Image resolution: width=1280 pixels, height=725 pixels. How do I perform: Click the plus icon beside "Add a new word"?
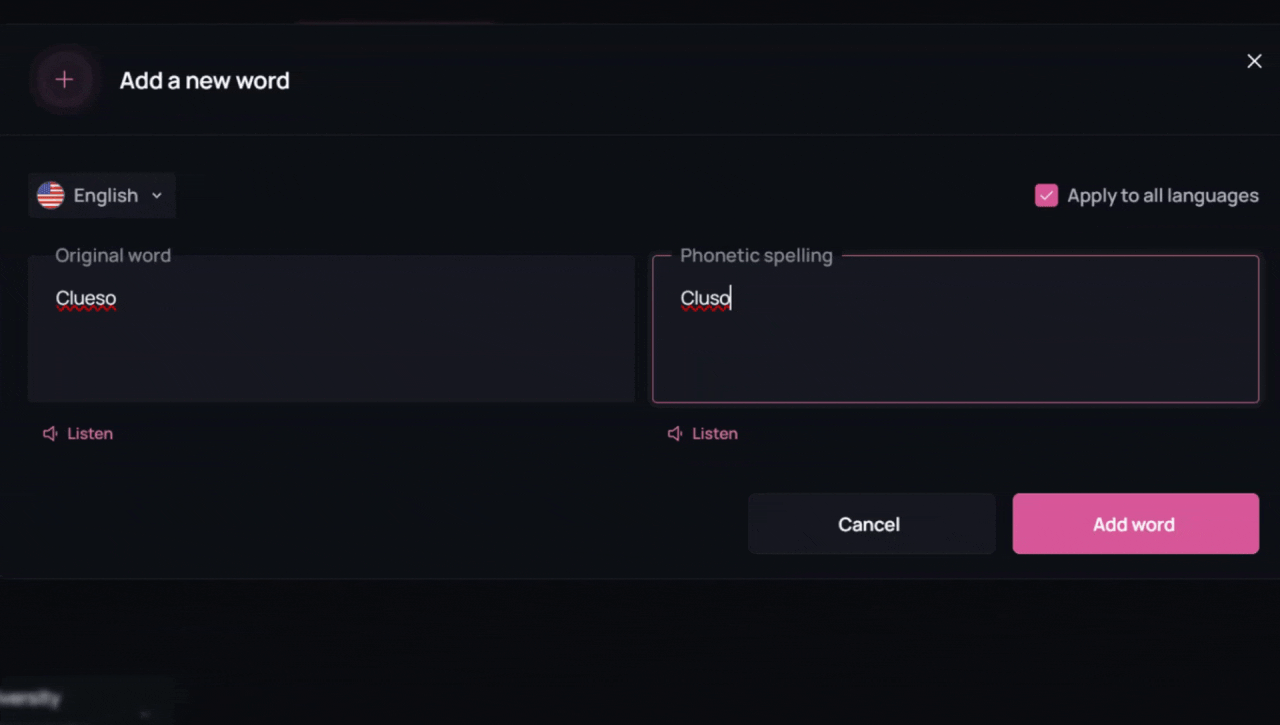pyautogui.click(x=64, y=79)
